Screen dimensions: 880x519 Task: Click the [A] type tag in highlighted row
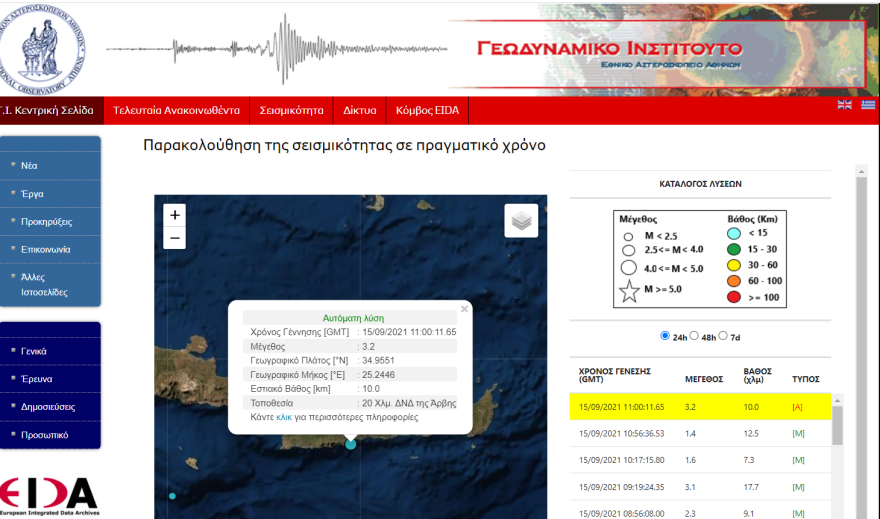(x=797, y=407)
